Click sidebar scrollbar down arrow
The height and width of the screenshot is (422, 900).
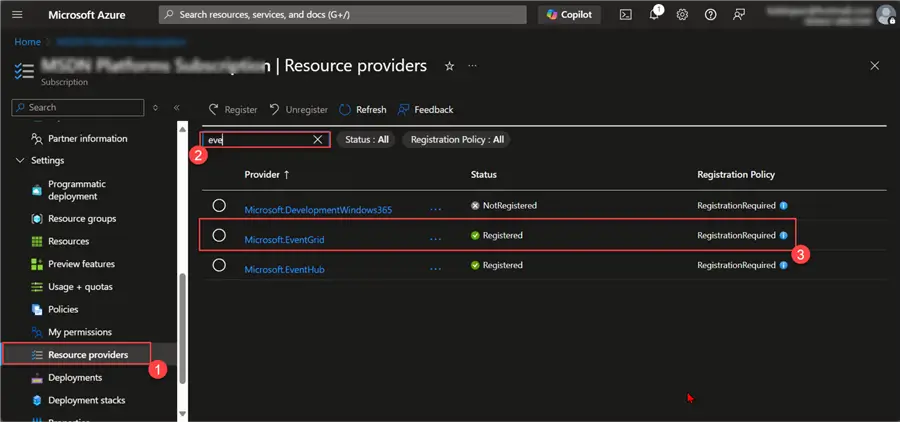click(183, 413)
